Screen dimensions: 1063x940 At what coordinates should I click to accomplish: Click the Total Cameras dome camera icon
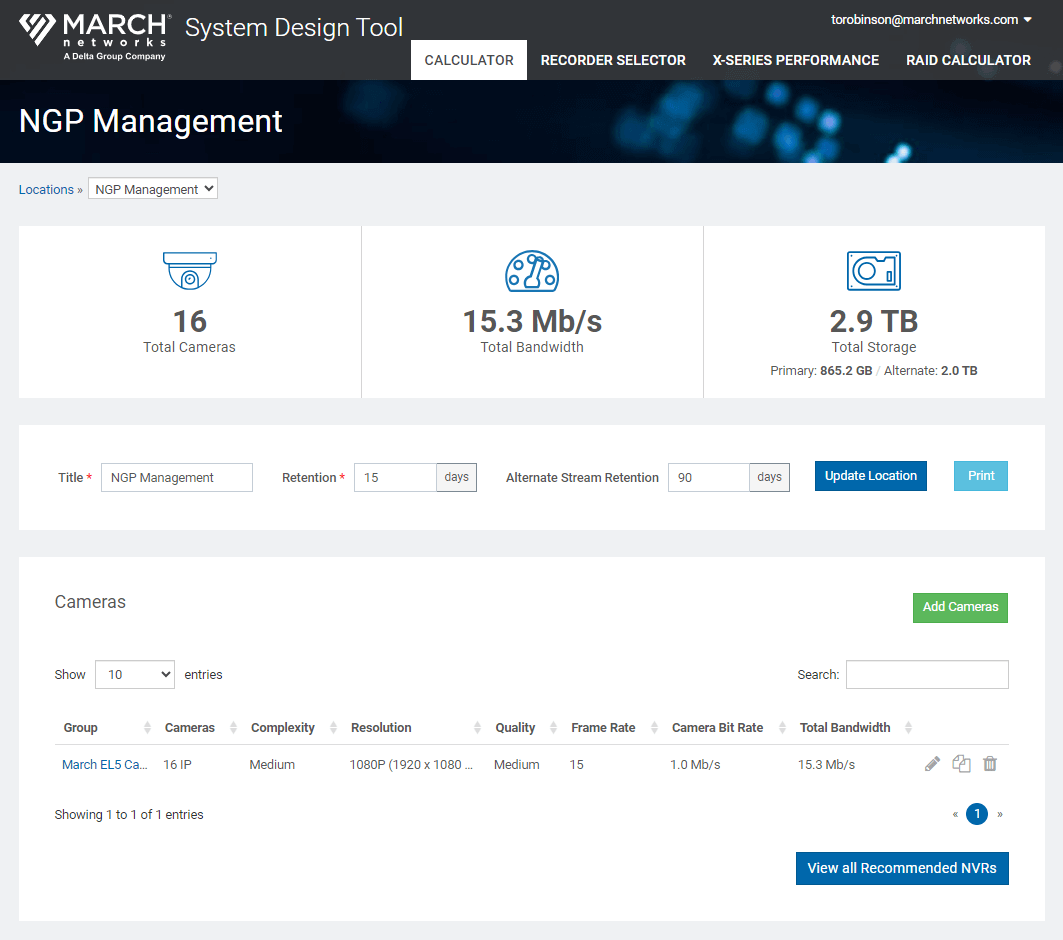pos(190,271)
